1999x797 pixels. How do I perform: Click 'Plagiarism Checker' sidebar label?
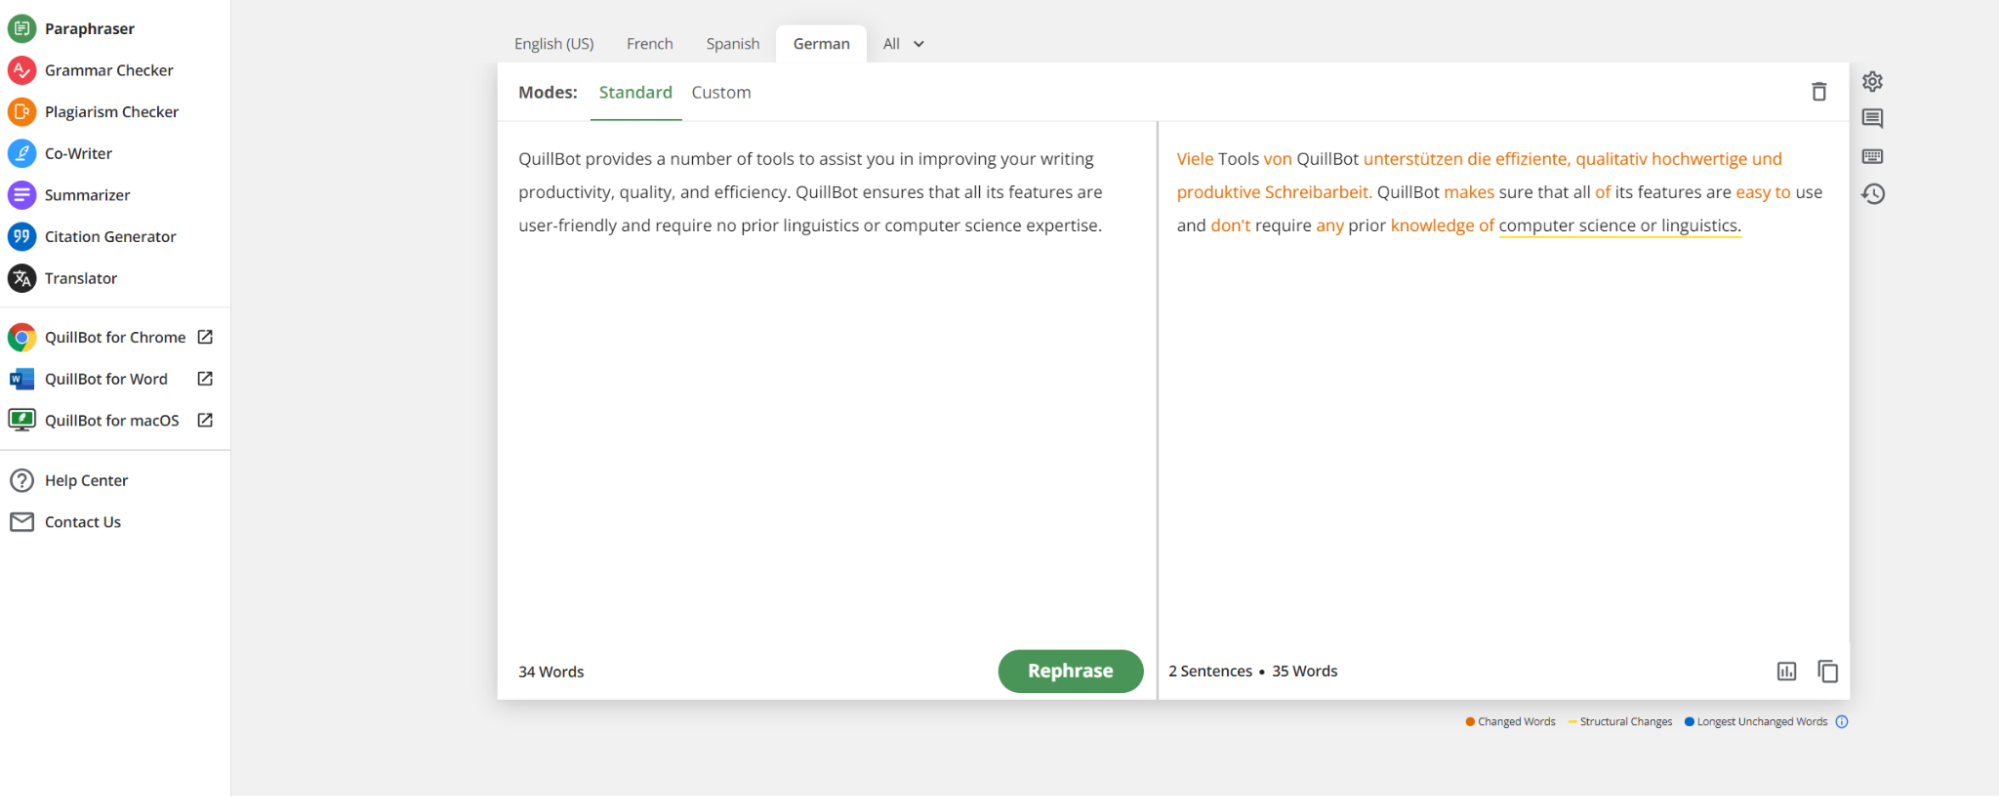[x=112, y=112]
